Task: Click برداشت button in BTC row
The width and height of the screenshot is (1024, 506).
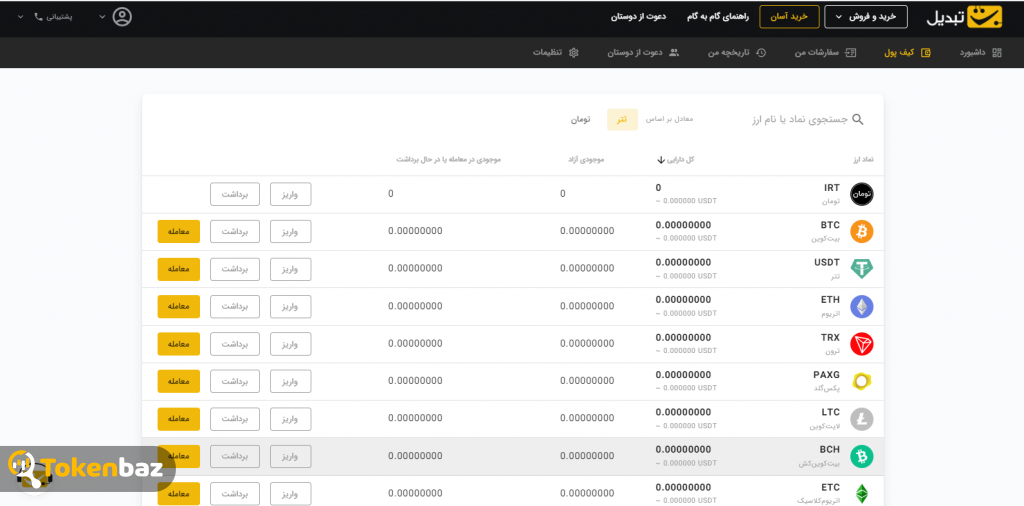Action: (x=234, y=232)
